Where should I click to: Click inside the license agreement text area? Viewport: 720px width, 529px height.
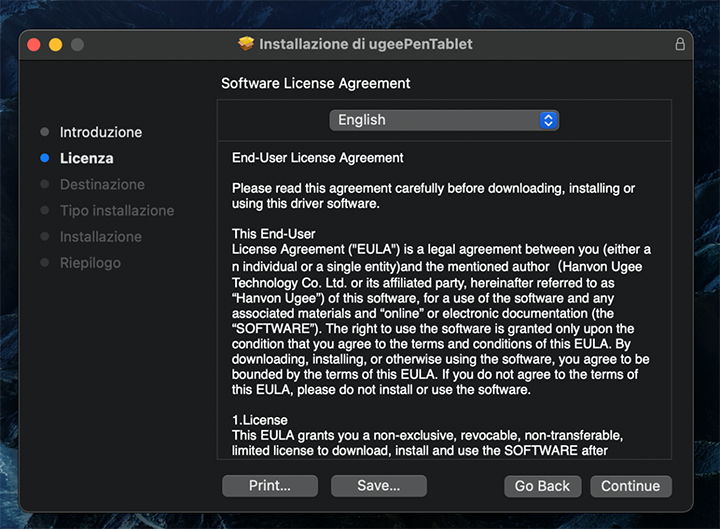pyautogui.click(x=442, y=300)
